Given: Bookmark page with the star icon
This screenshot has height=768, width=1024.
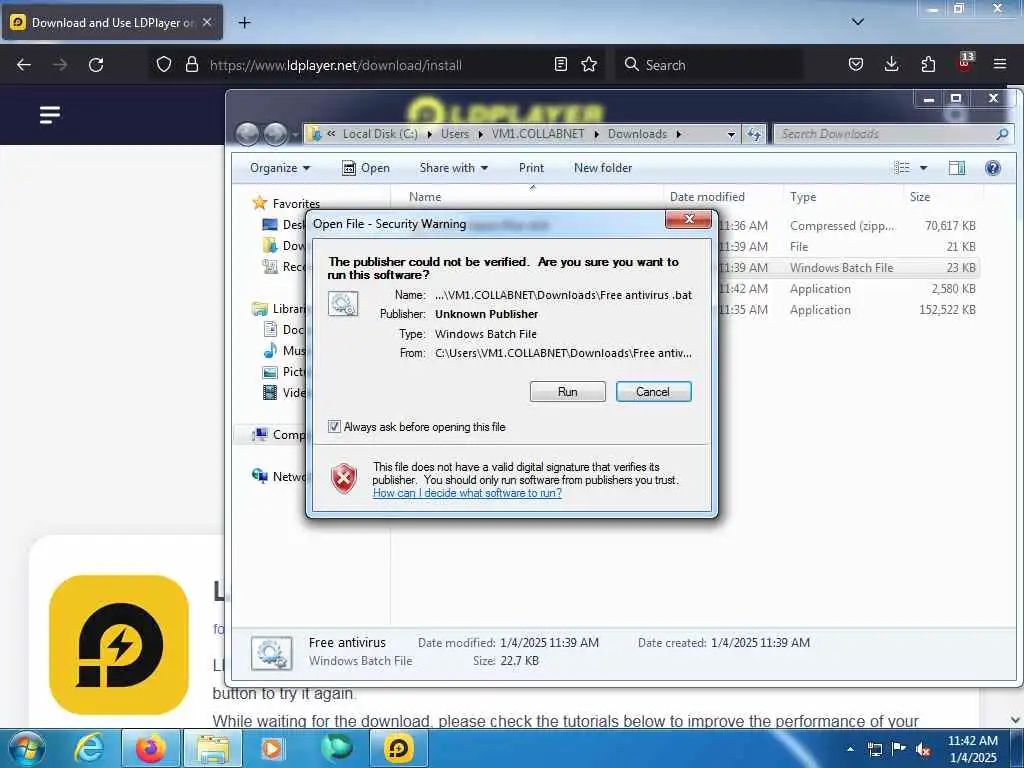Looking at the screenshot, I should (x=589, y=64).
